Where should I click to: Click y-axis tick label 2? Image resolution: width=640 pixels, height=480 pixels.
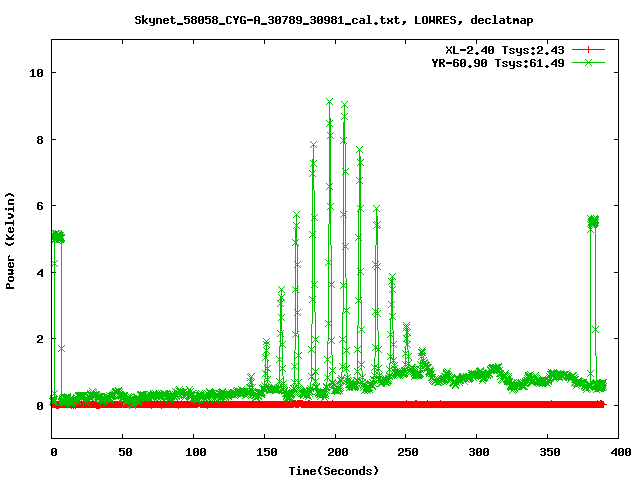click(x=40, y=339)
